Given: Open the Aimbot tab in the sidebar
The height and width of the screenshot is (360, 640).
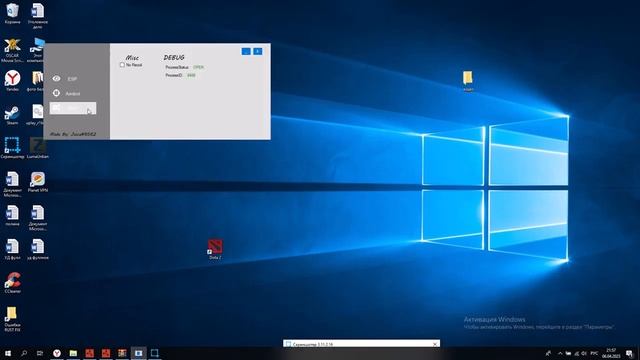Looking at the screenshot, I should [73, 93].
